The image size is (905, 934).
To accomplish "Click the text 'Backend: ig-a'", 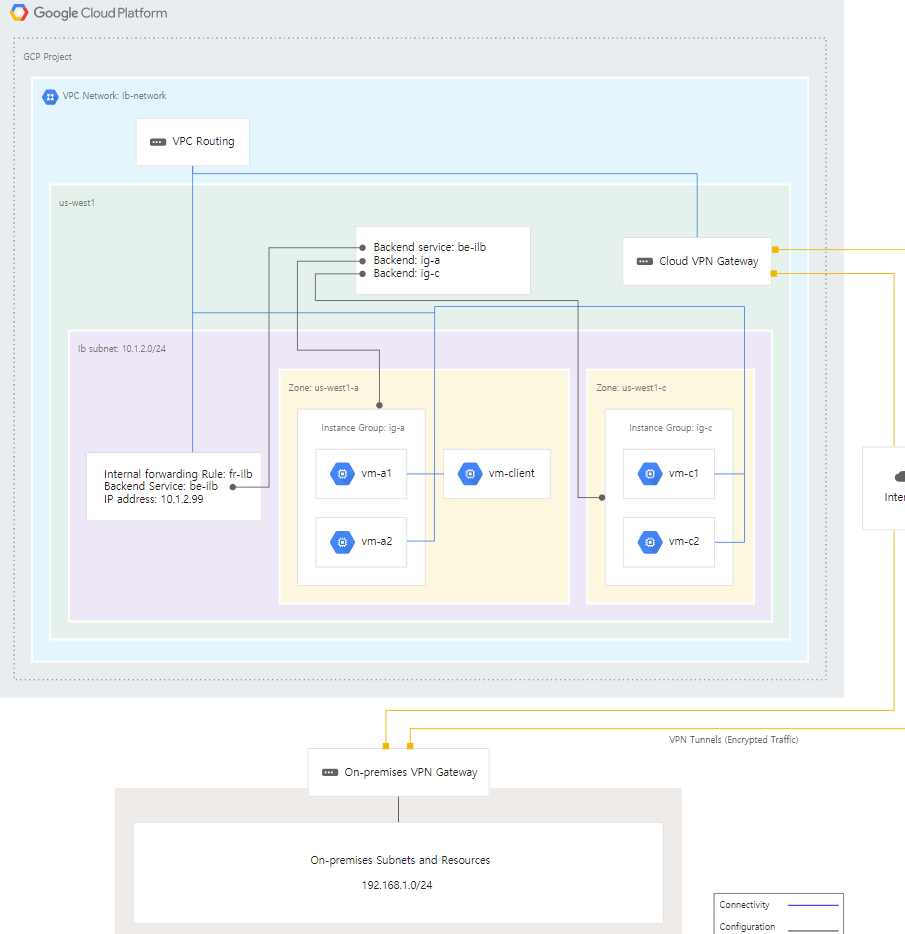I will (406, 260).
